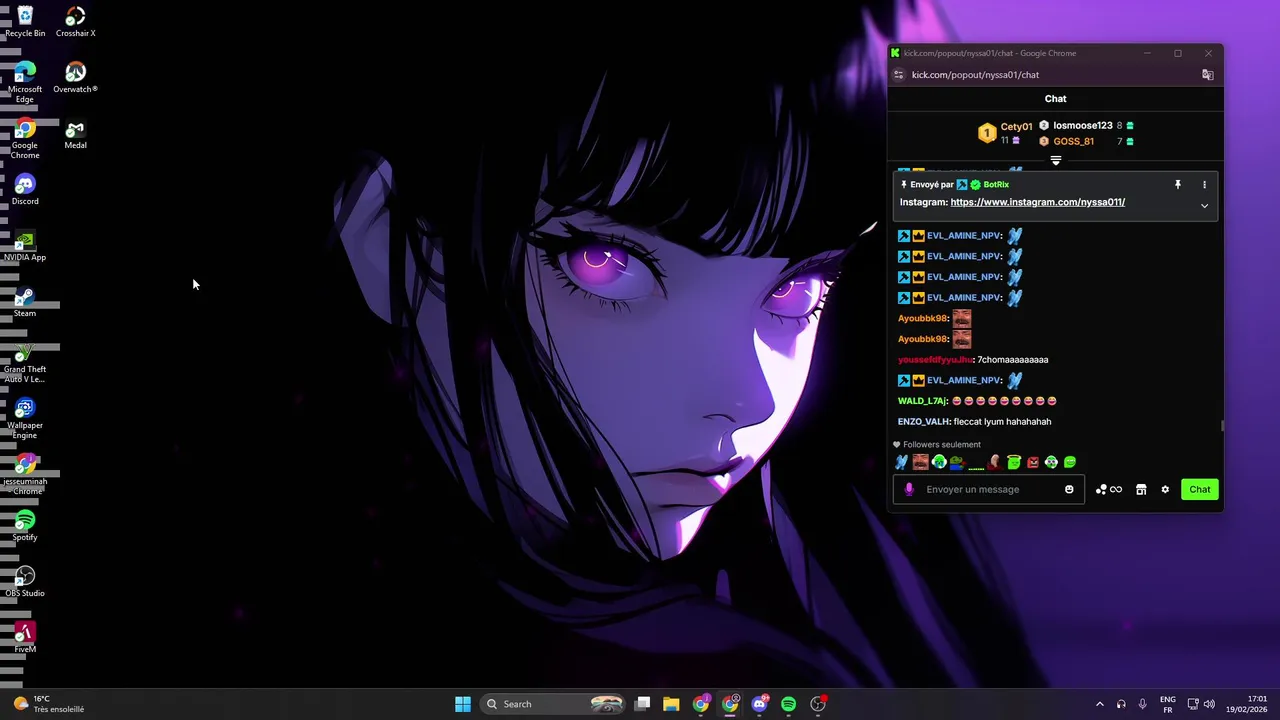Open Crosshair X desktop shortcut
1280x720 pixels.
(x=75, y=21)
